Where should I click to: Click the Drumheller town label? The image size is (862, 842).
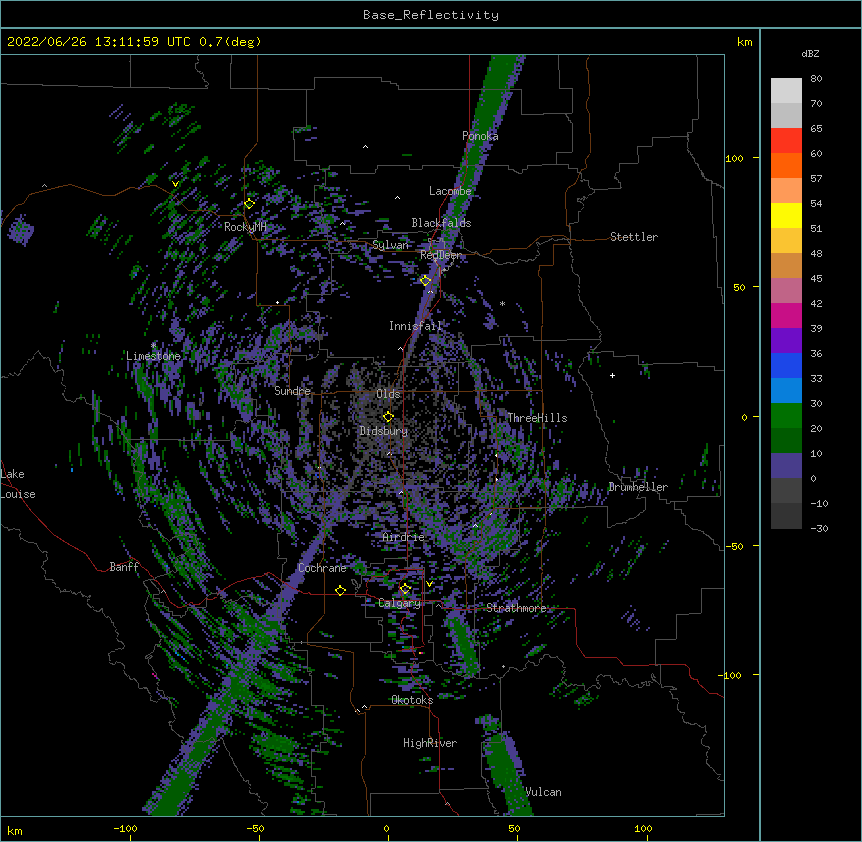tap(638, 487)
